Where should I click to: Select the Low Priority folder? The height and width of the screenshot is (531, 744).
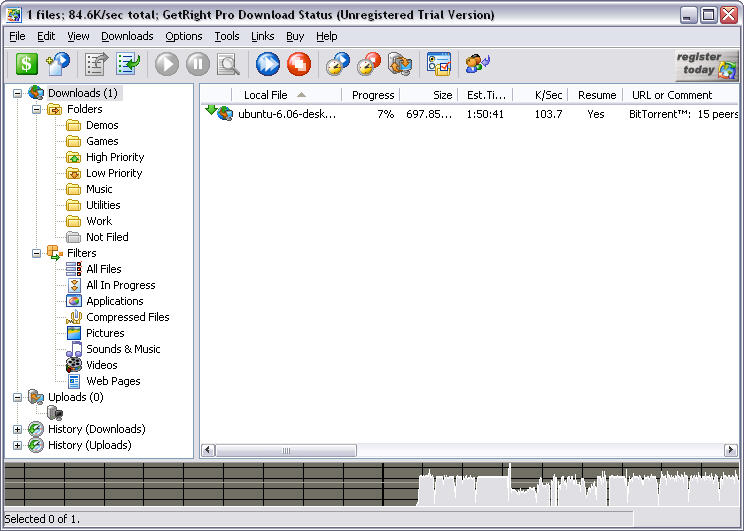pyautogui.click(x=114, y=173)
